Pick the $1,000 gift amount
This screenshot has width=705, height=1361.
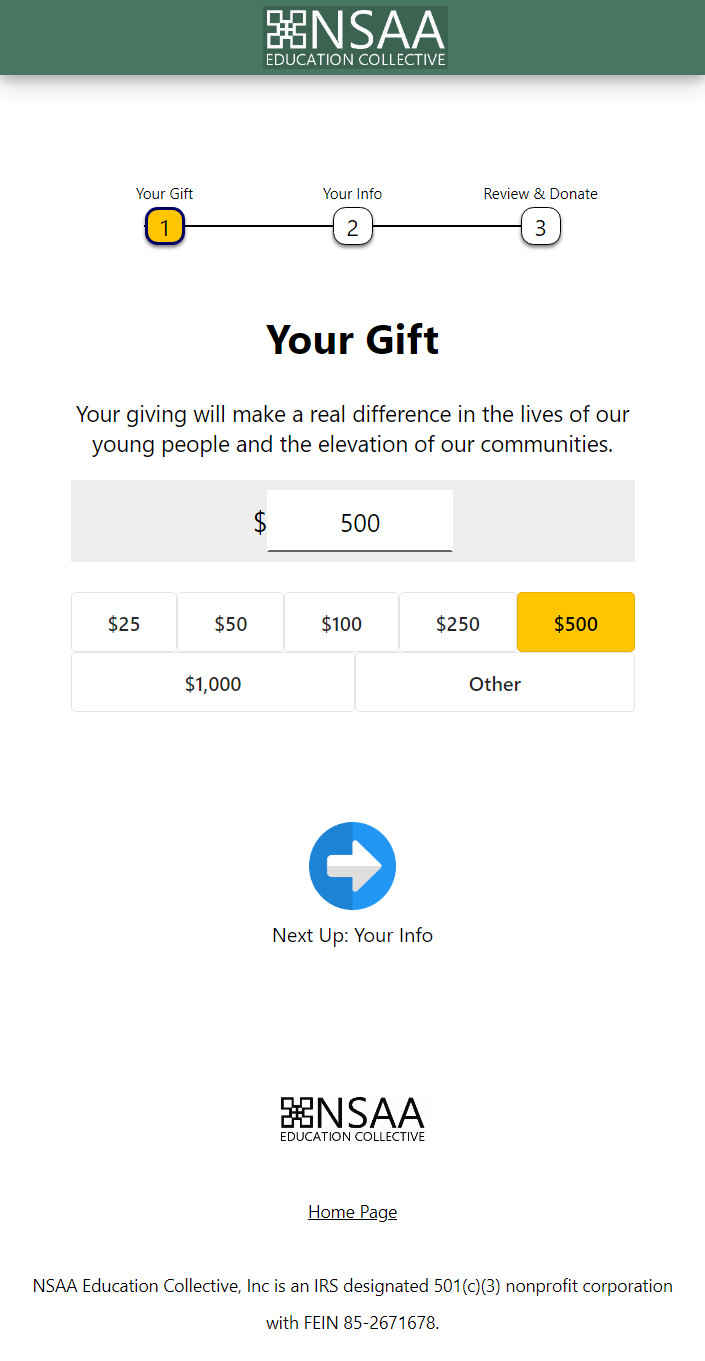click(213, 684)
